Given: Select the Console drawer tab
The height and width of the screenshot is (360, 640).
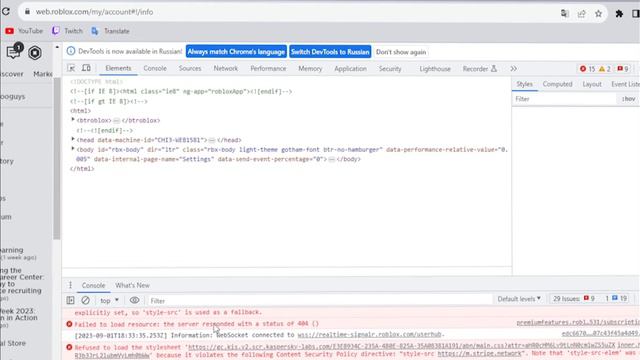Looking at the screenshot, I should (x=93, y=285).
